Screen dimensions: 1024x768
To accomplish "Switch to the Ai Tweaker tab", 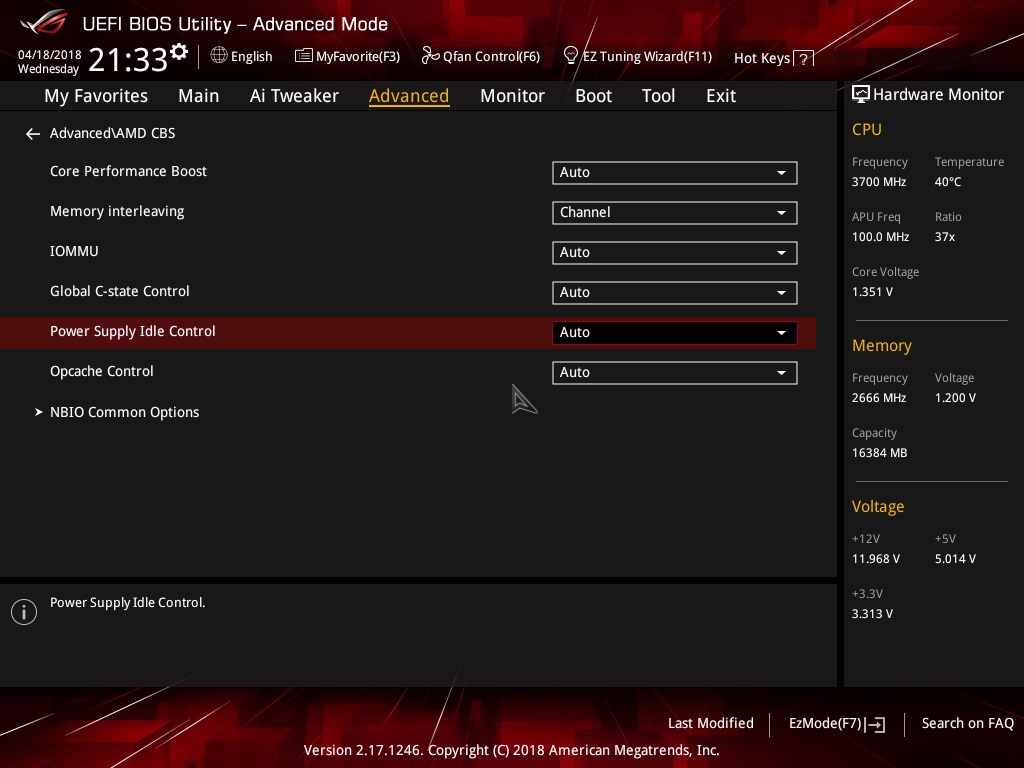I will 294,96.
